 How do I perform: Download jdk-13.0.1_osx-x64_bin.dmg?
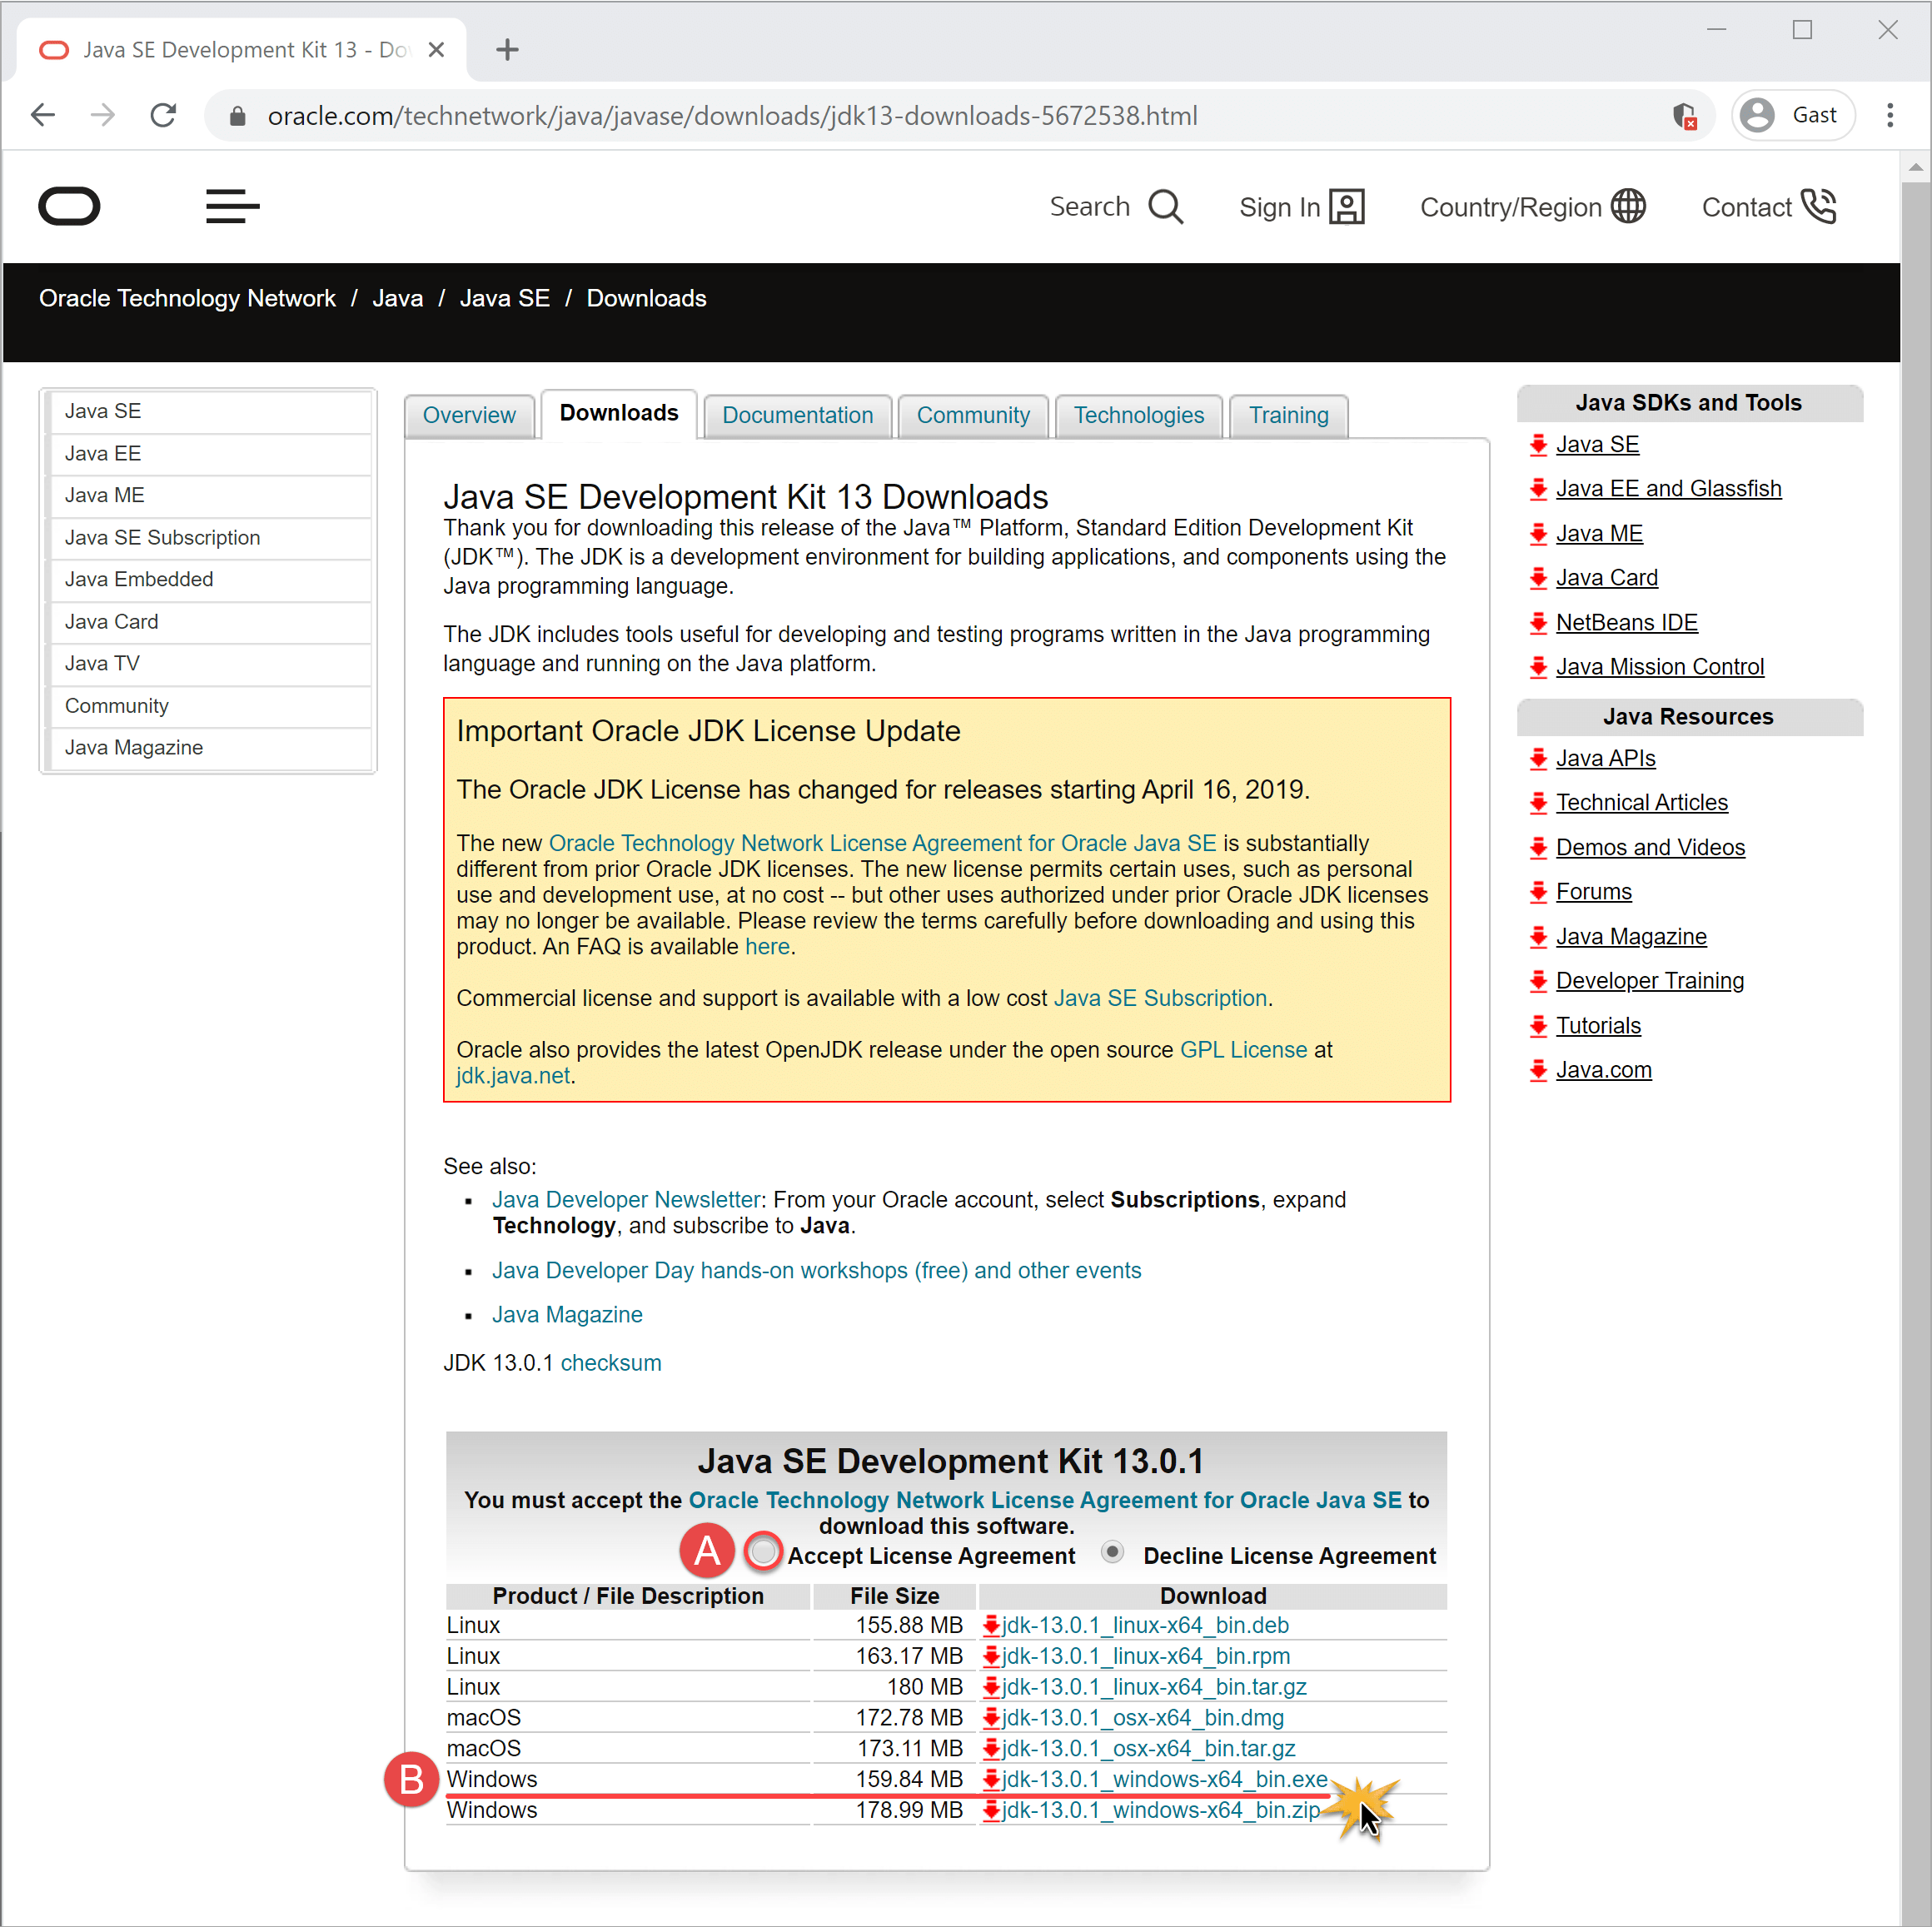click(x=1143, y=1718)
